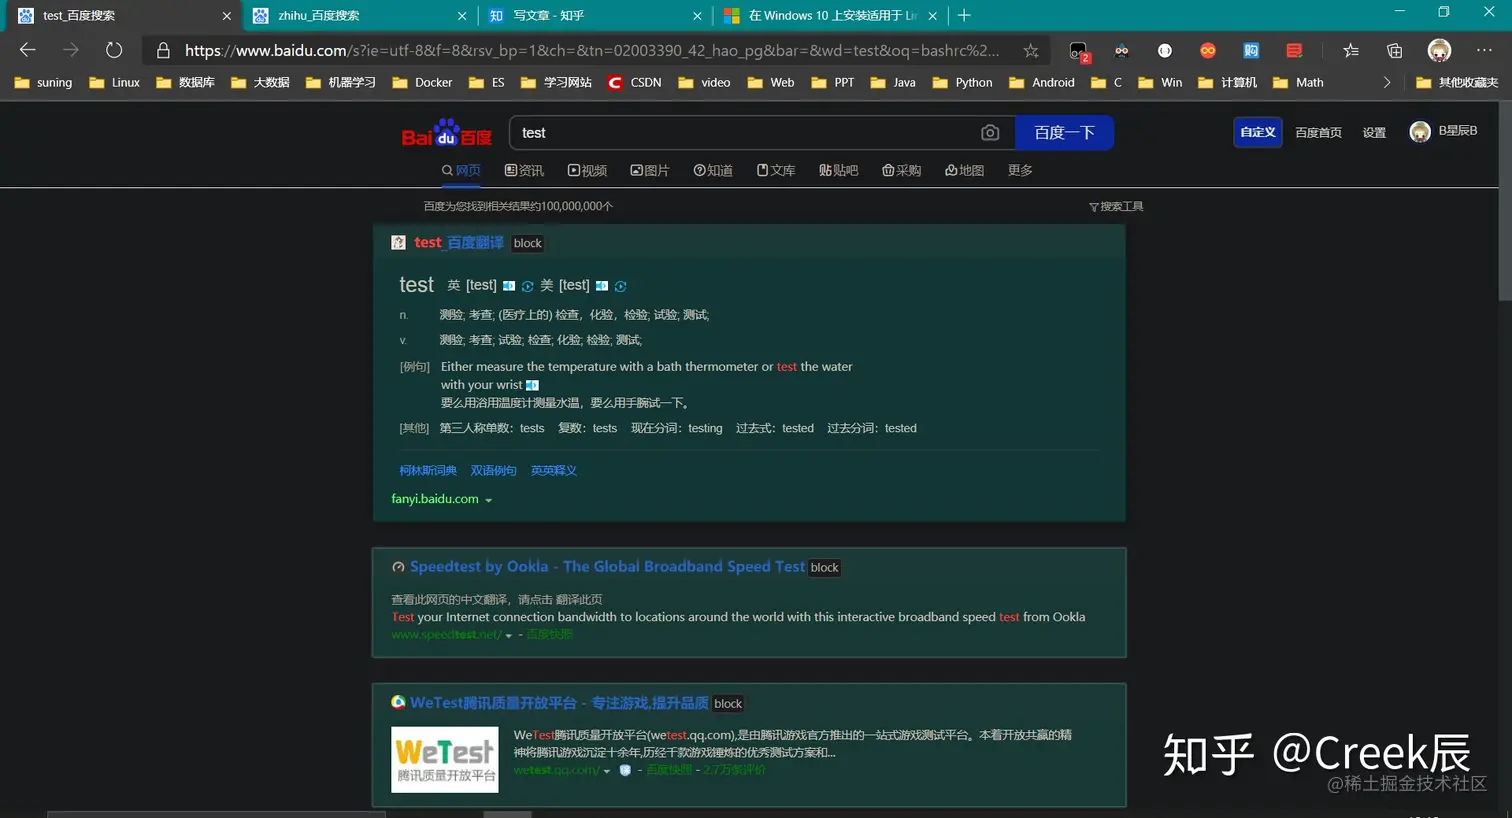Click the 翻译此页 link
The height and width of the screenshot is (818, 1512).
(579, 599)
